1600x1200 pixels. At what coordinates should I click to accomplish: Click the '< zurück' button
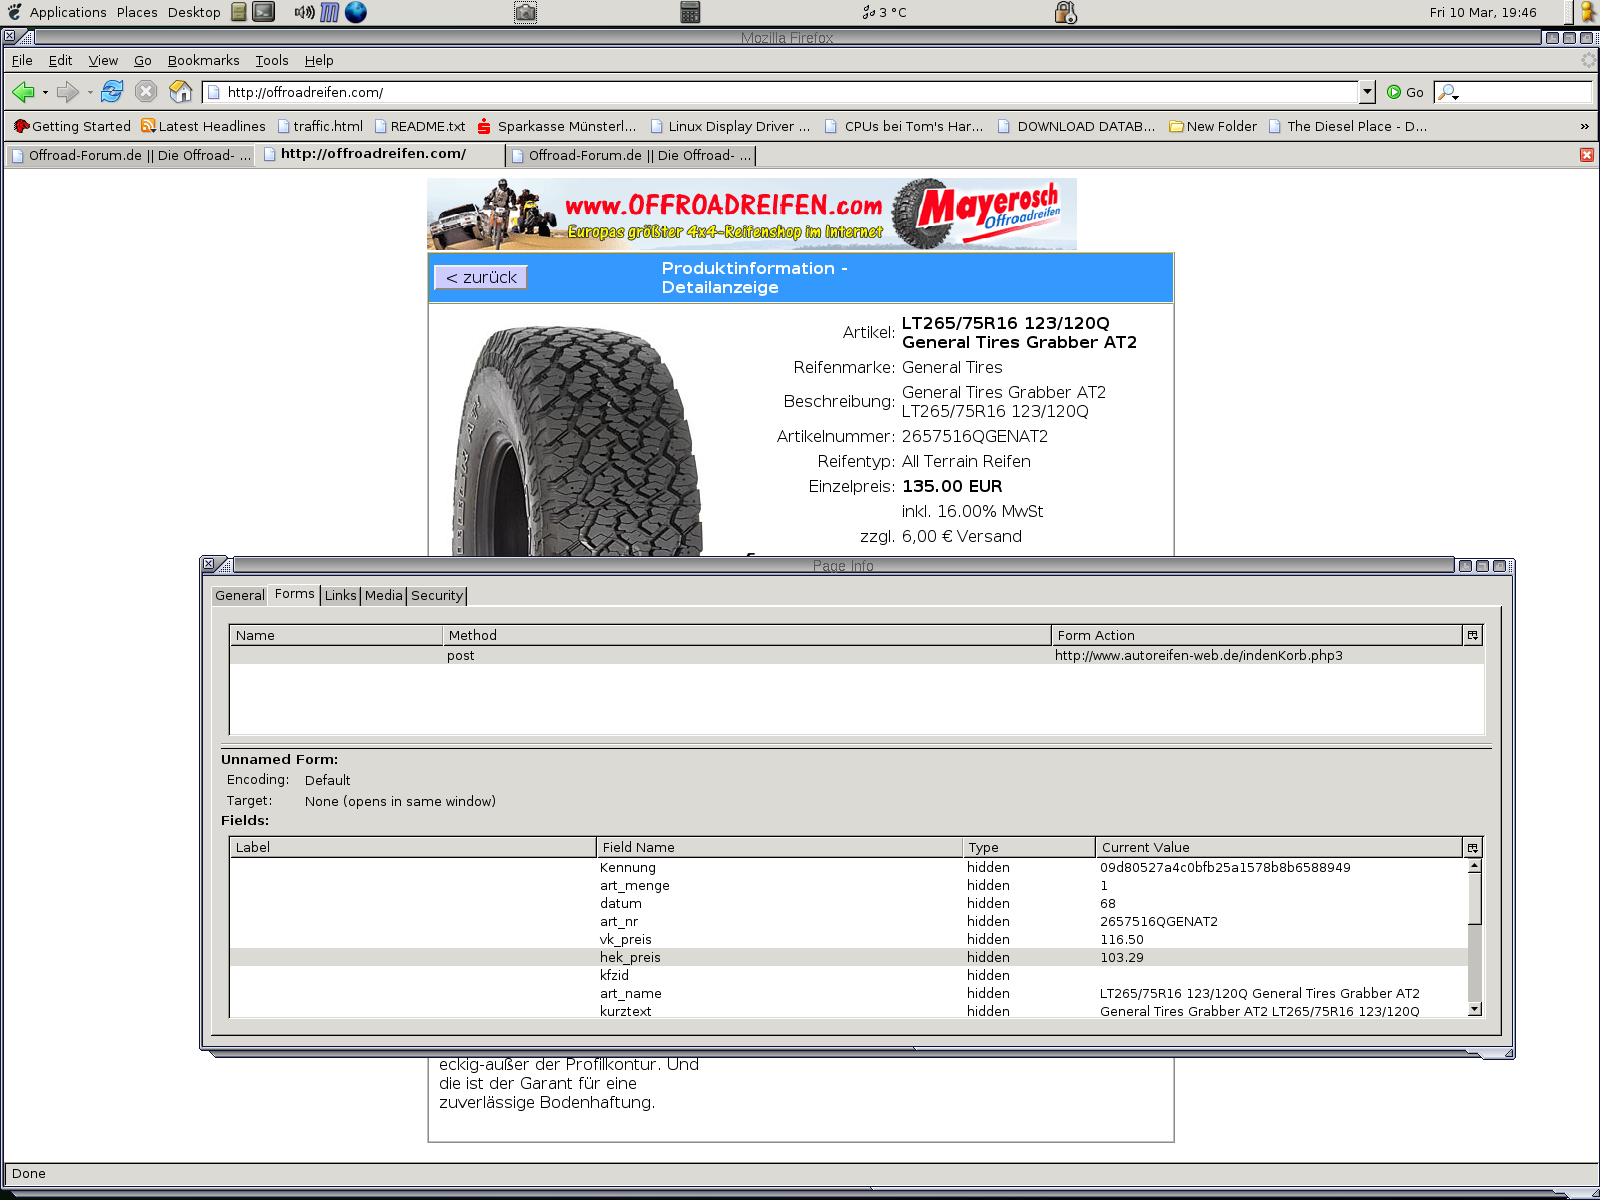[481, 277]
